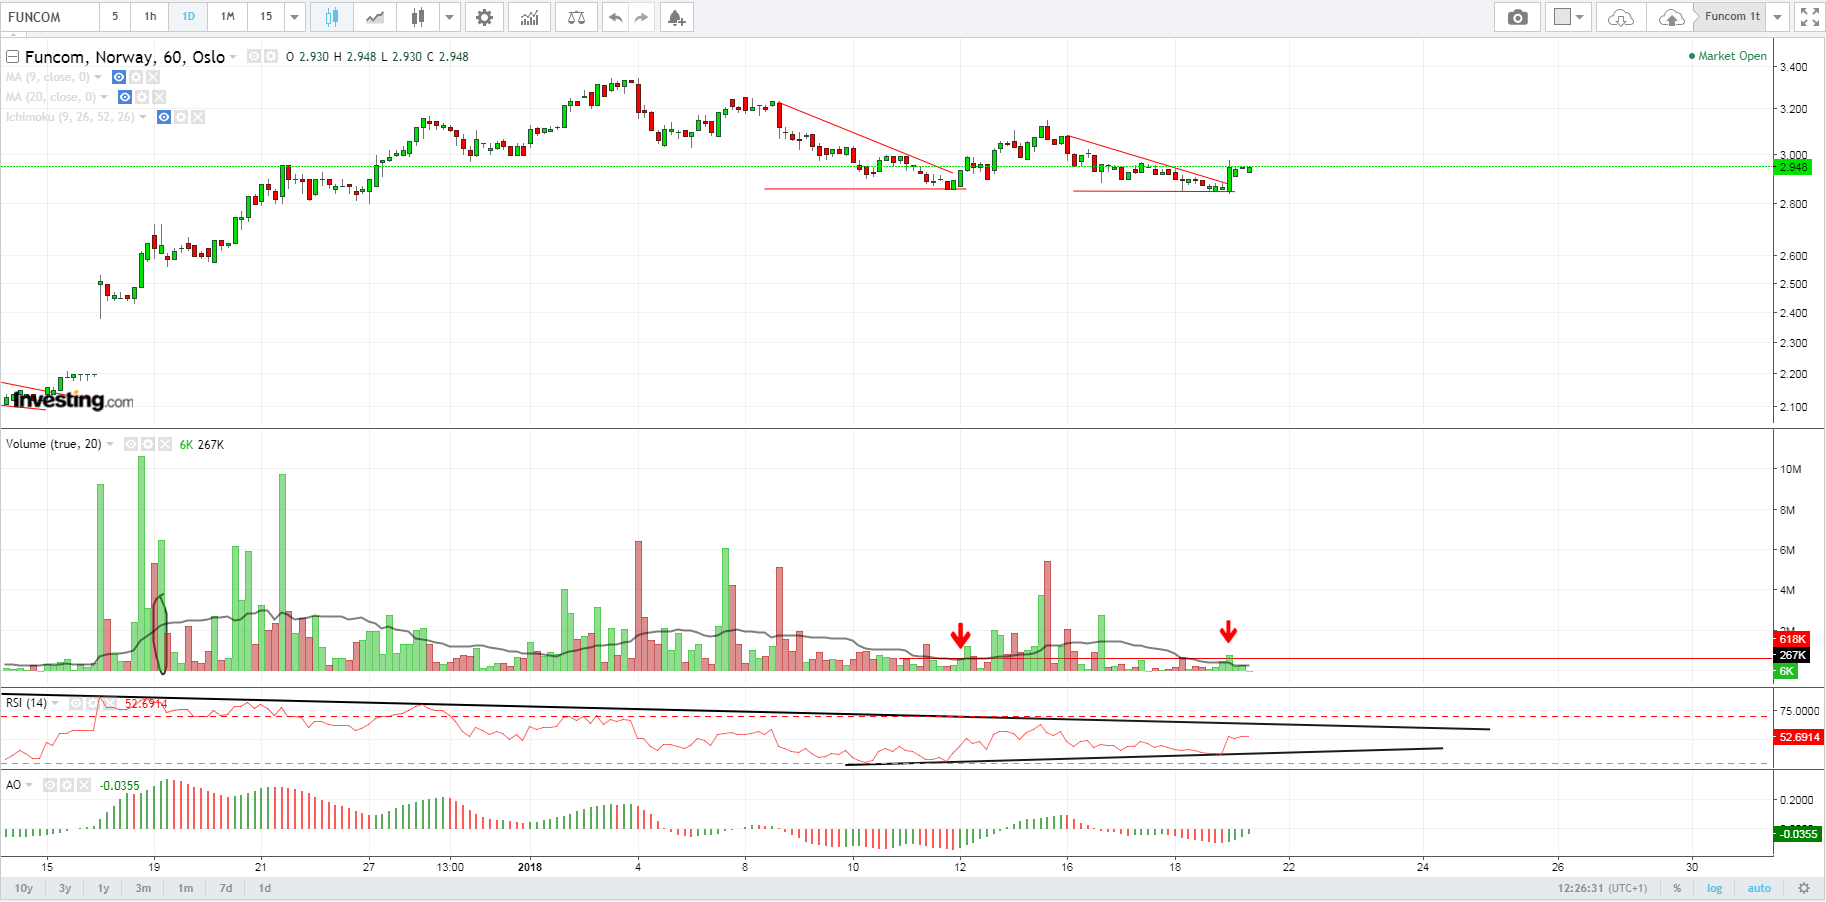
Task: Click the save chart cloud upload icon
Action: (x=1670, y=17)
